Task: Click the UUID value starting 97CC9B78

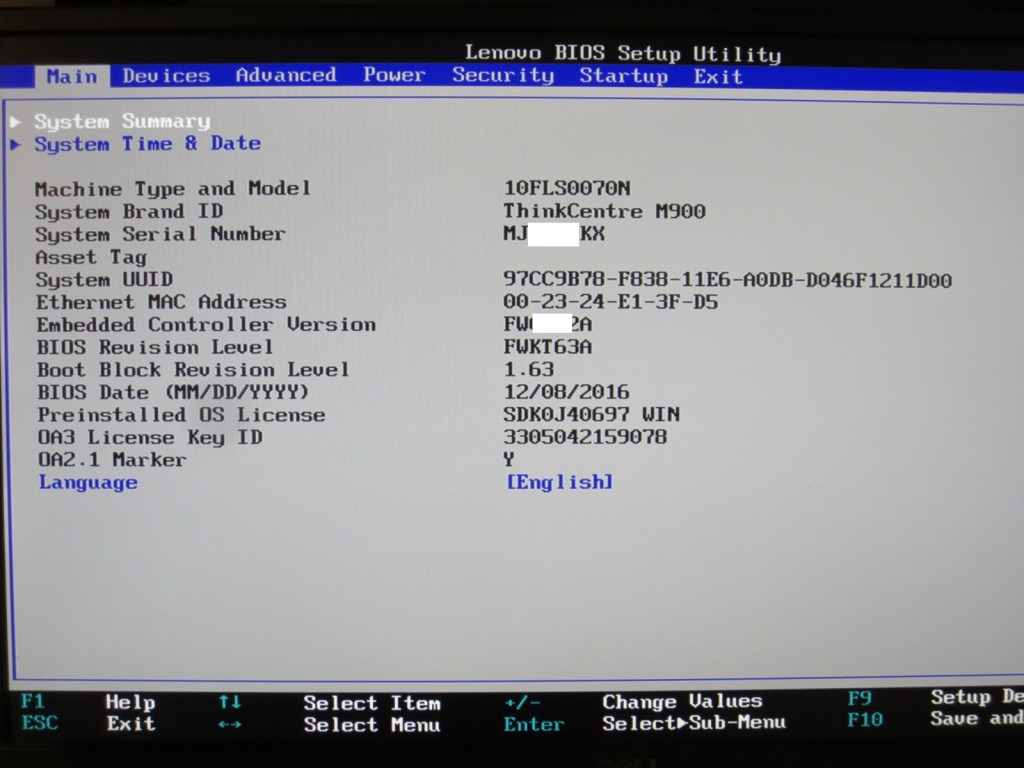Action: 728,280
